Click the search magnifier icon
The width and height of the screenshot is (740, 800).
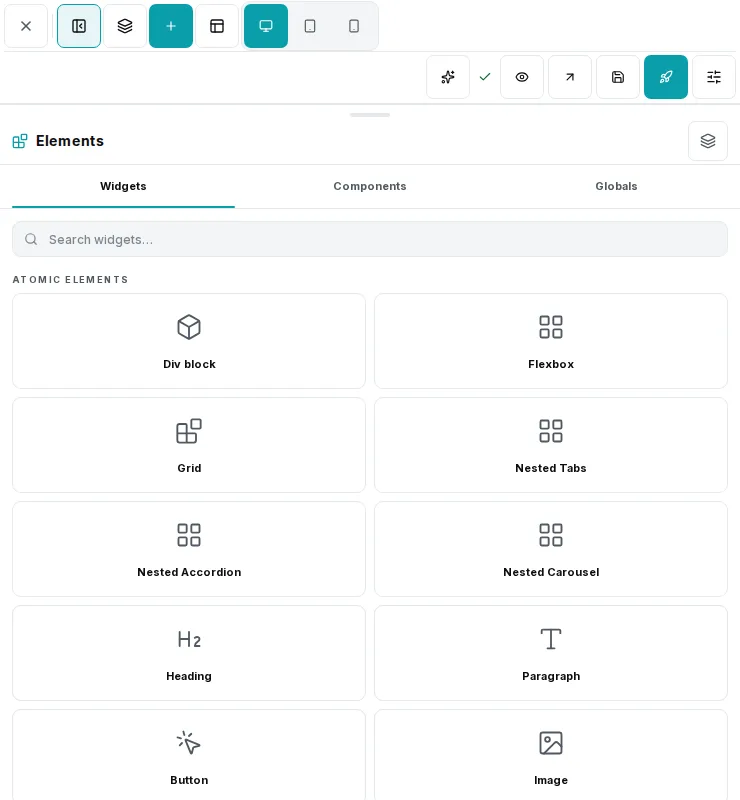(31, 239)
